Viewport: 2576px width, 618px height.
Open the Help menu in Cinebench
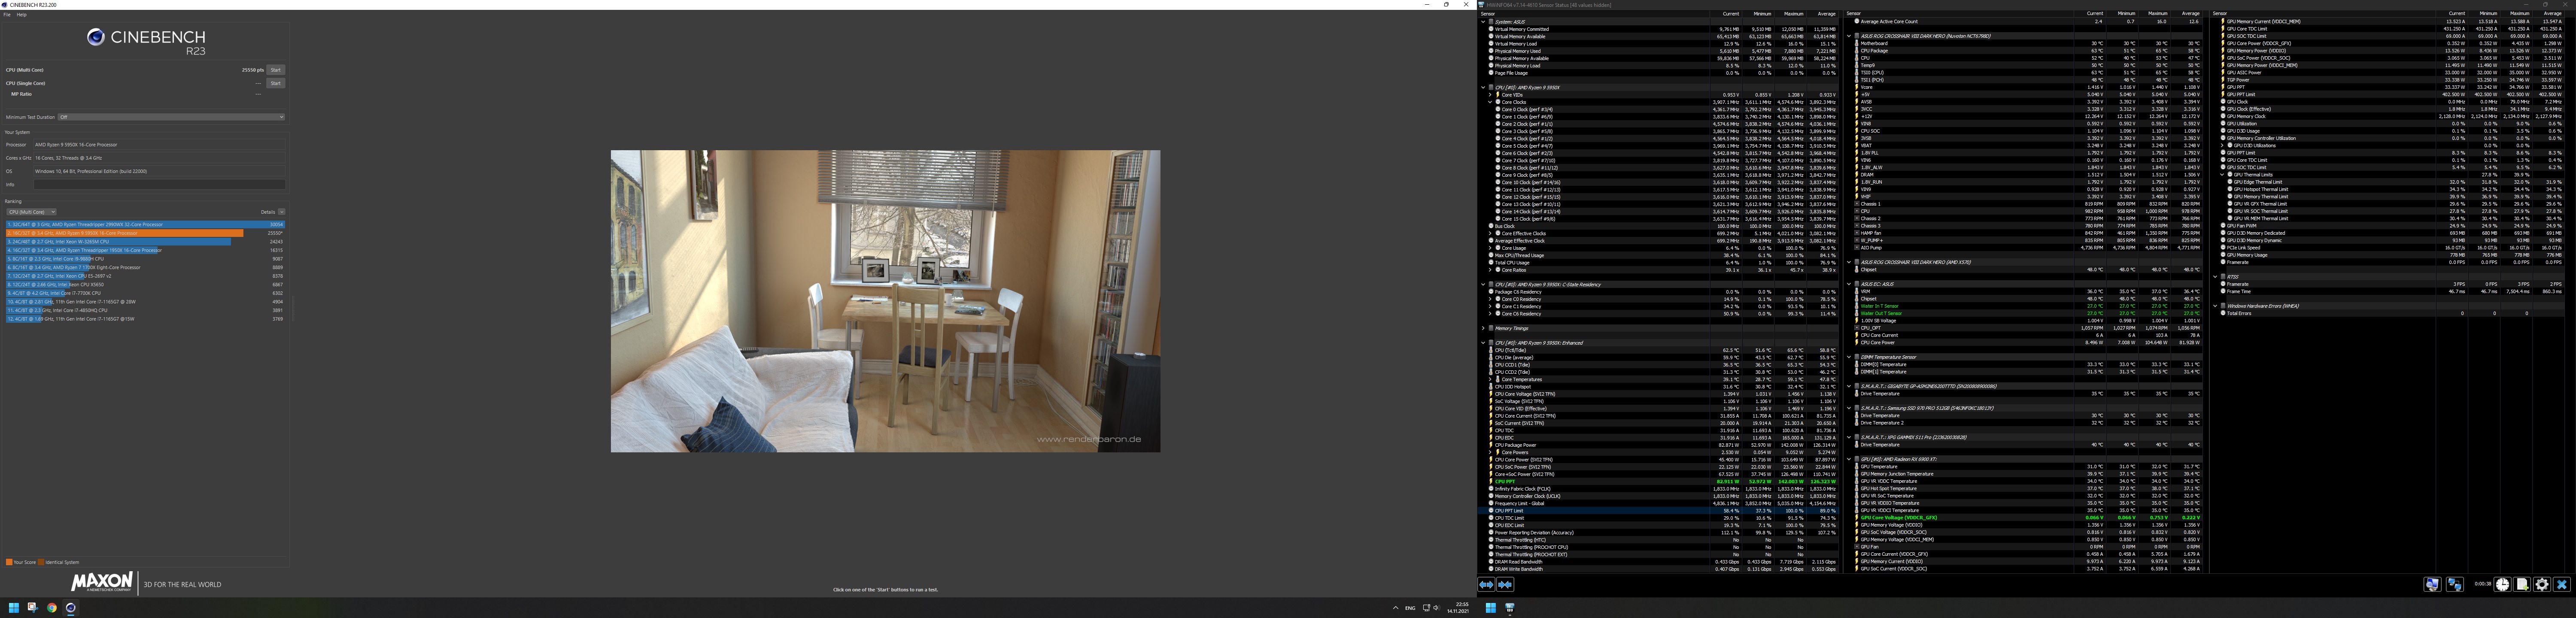22,15
